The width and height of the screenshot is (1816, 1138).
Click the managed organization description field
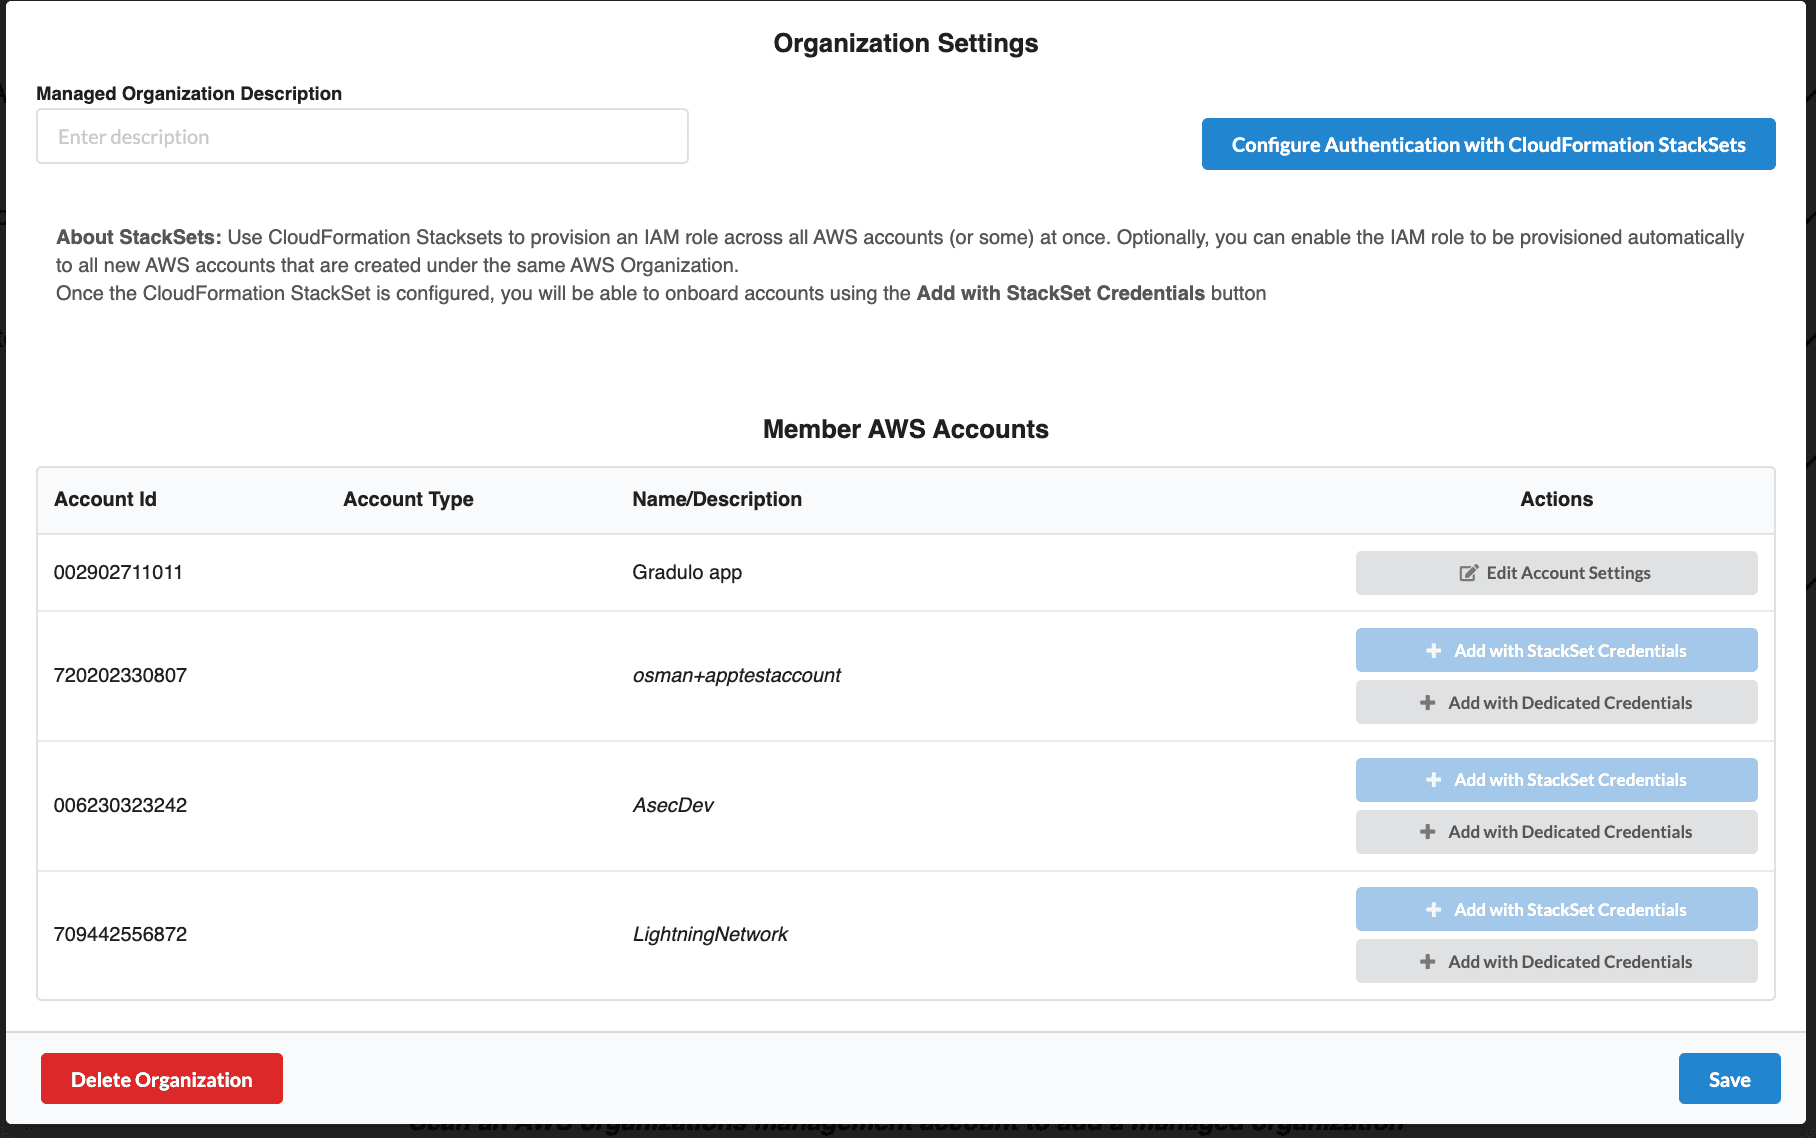pos(362,136)
